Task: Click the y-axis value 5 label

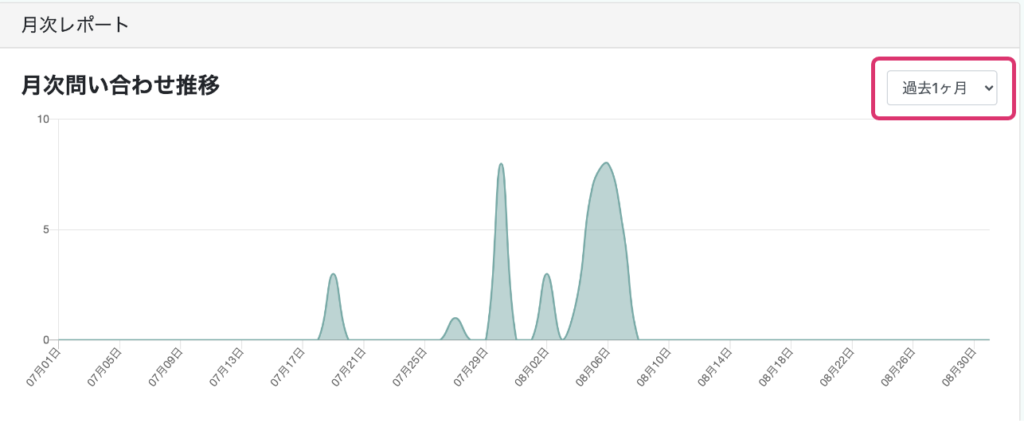Action: pos(46,229)
